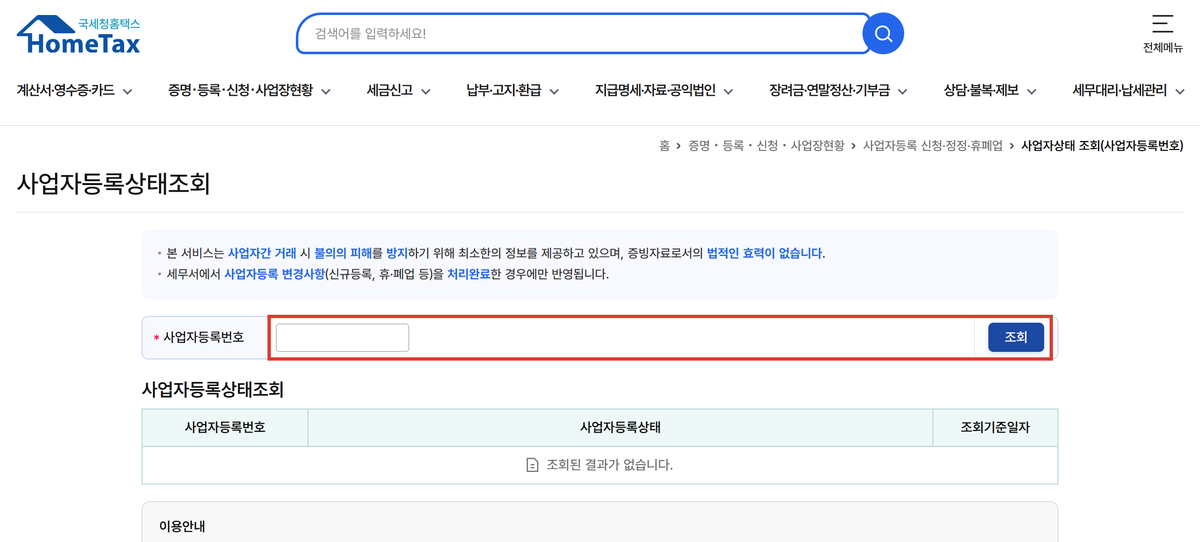Click the 사업자등록번호 table column header
The image size is (1200, 542).
[225, 427]
